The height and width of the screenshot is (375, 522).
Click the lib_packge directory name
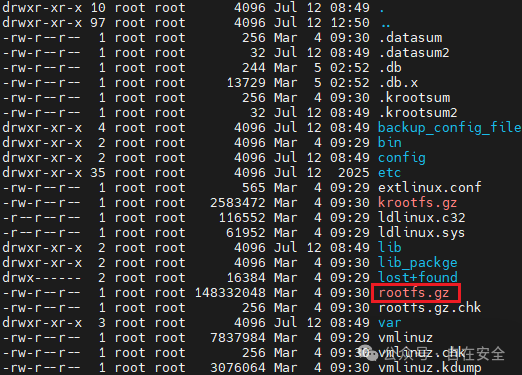click(418, 263)
